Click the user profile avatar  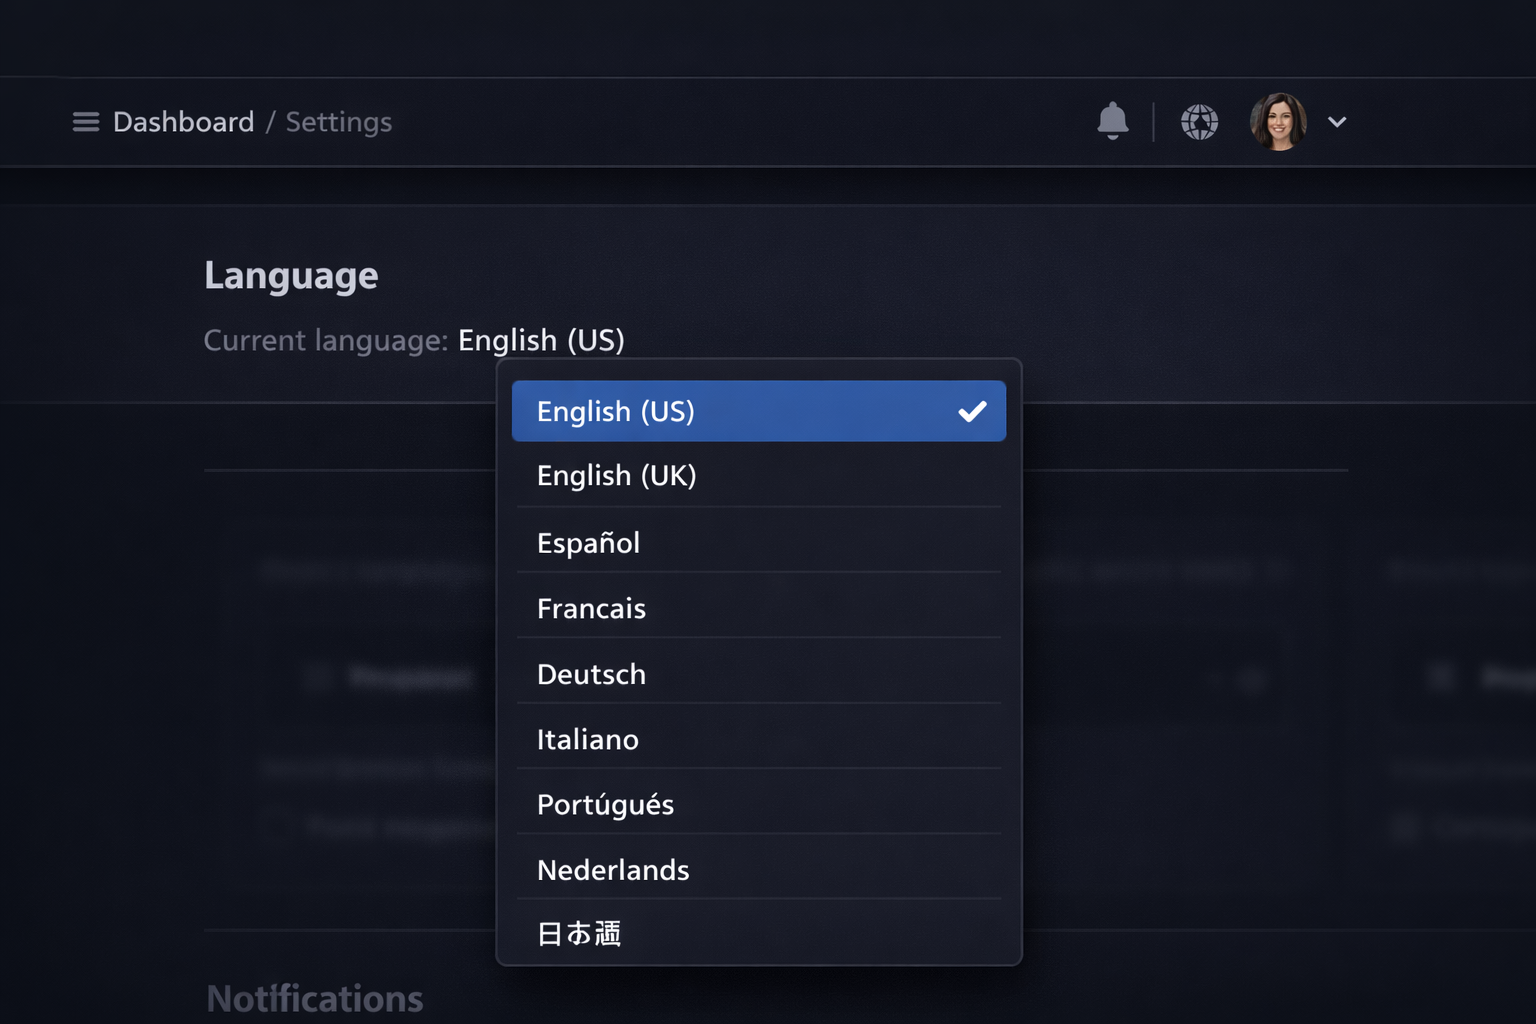[x=1278, y=122]
